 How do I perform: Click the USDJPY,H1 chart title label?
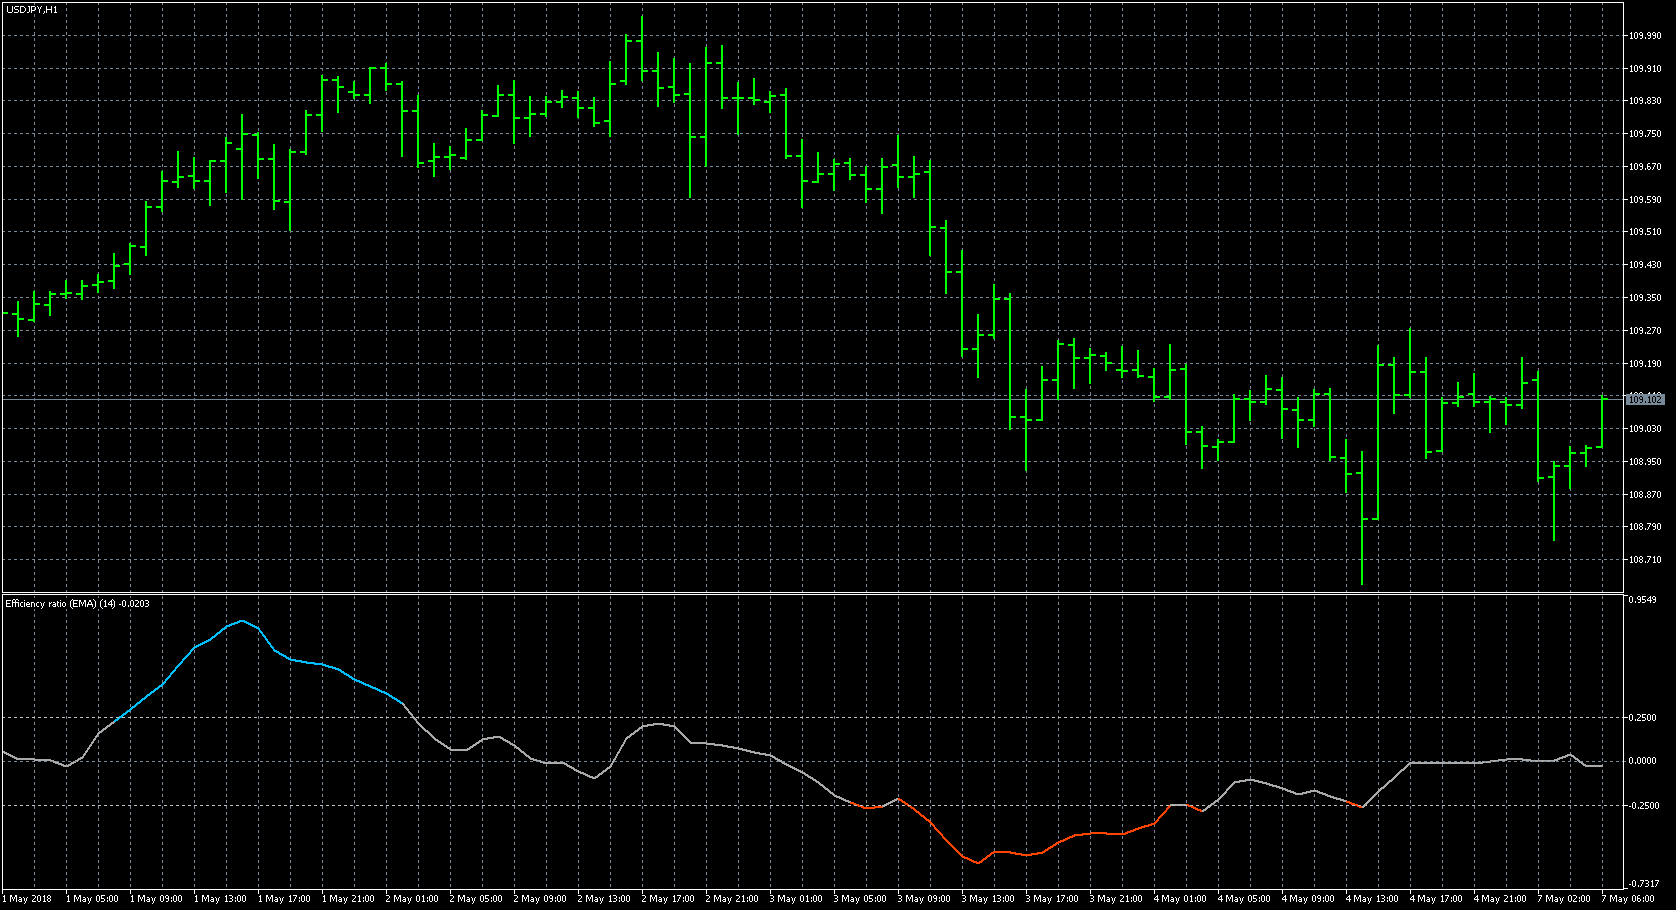click(32, 9)
